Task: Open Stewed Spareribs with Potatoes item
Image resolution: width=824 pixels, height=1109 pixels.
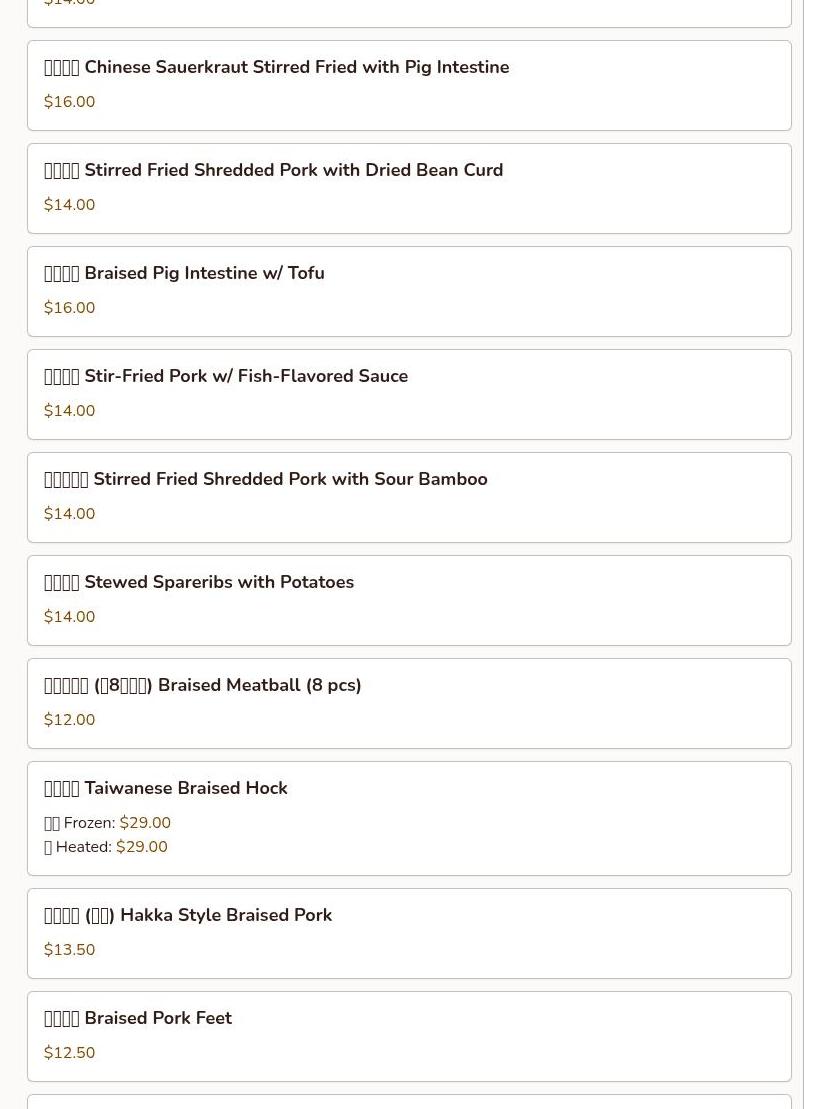Action: (409, 600)
